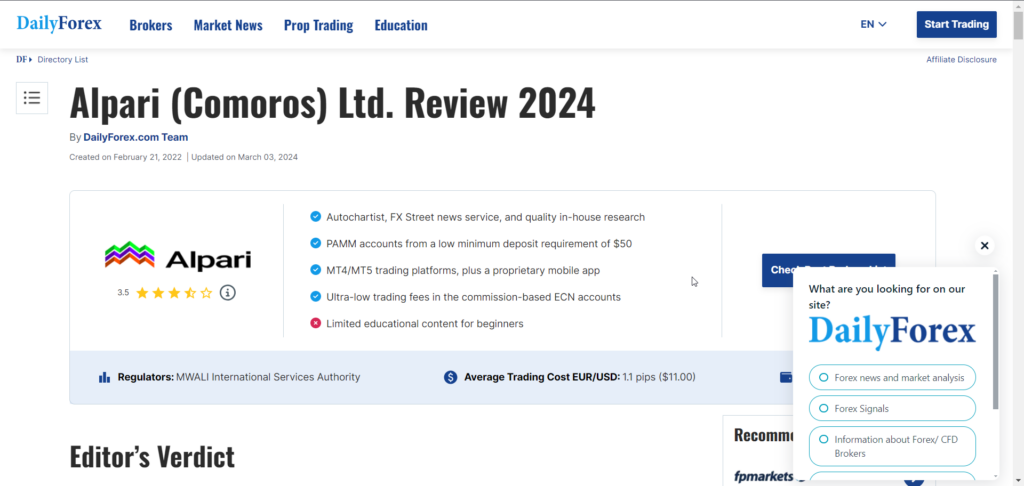Screen dimensions: 1024x486
Task: Click the red X limited education icon
Action: pos(315,323)
